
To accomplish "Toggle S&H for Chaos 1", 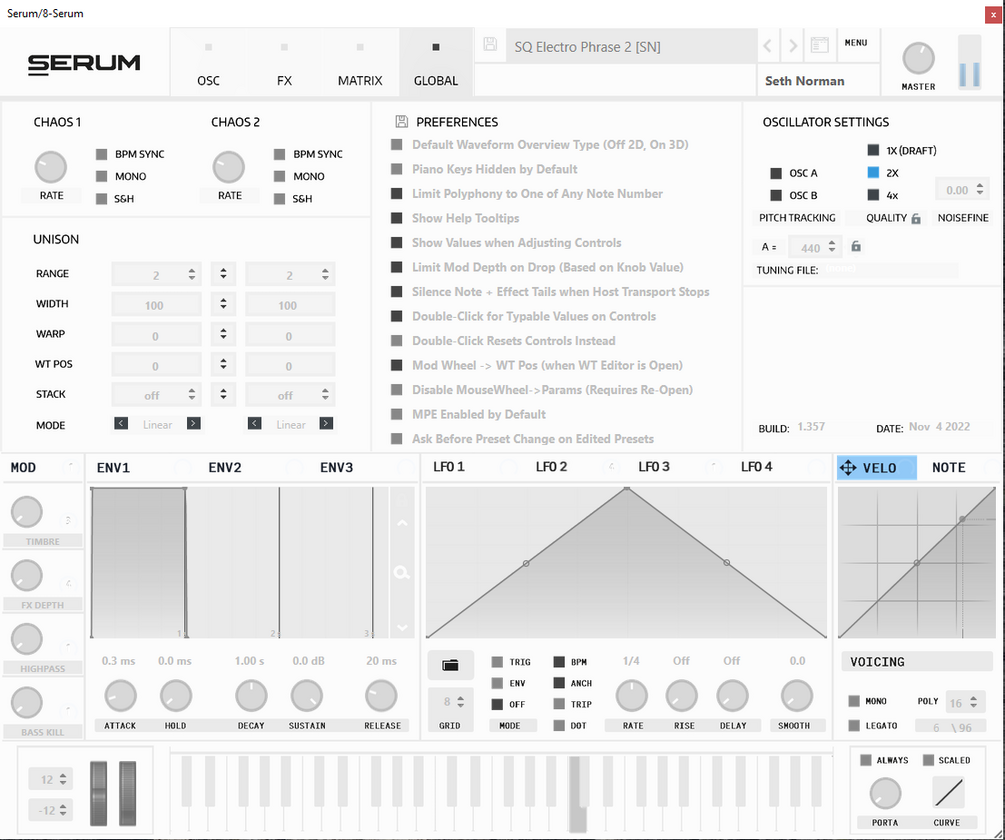I will (x=101, y=199).
